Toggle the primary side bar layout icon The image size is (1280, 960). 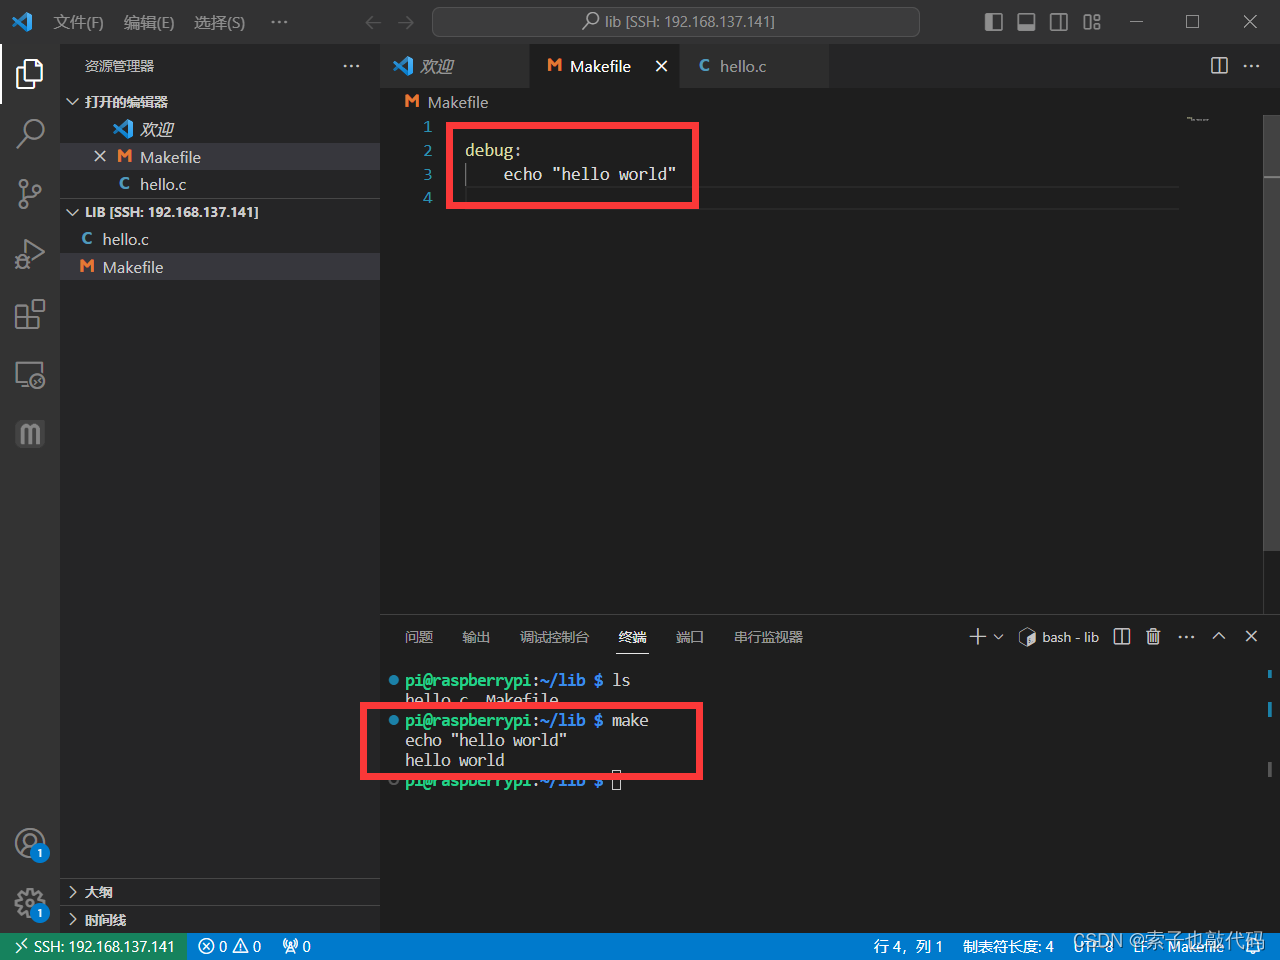(x=994, y=22)
